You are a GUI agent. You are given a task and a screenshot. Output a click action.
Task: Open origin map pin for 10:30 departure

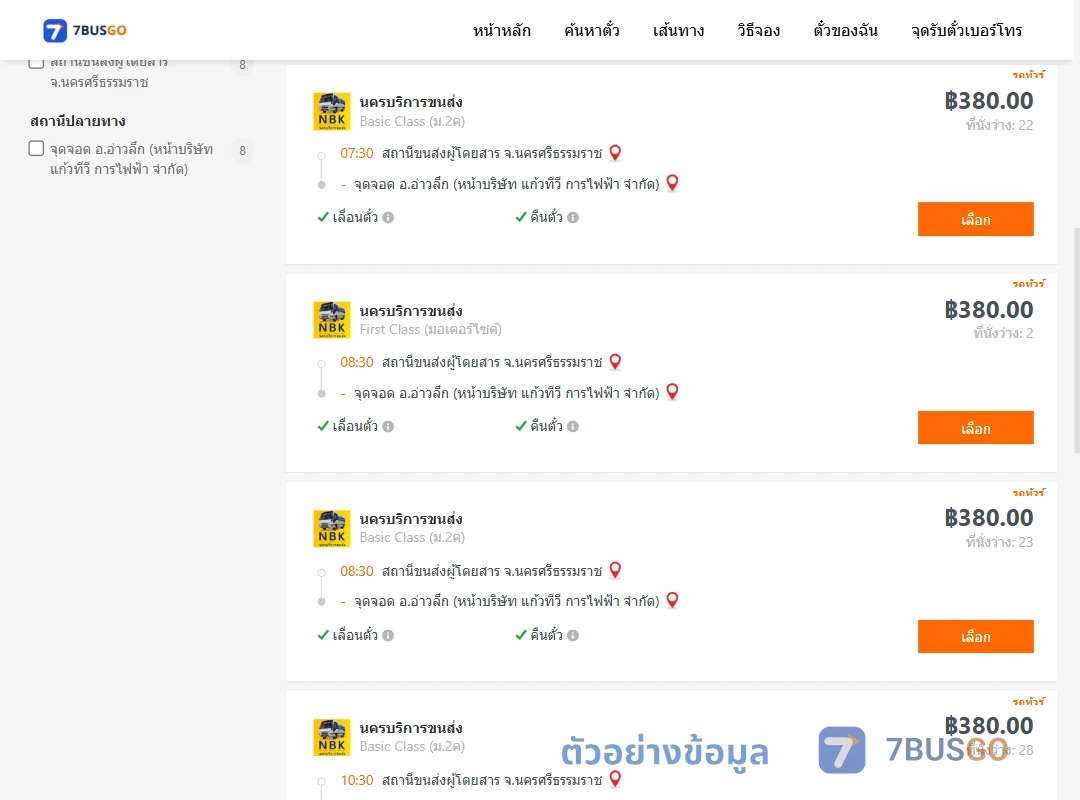pos(615,779)
